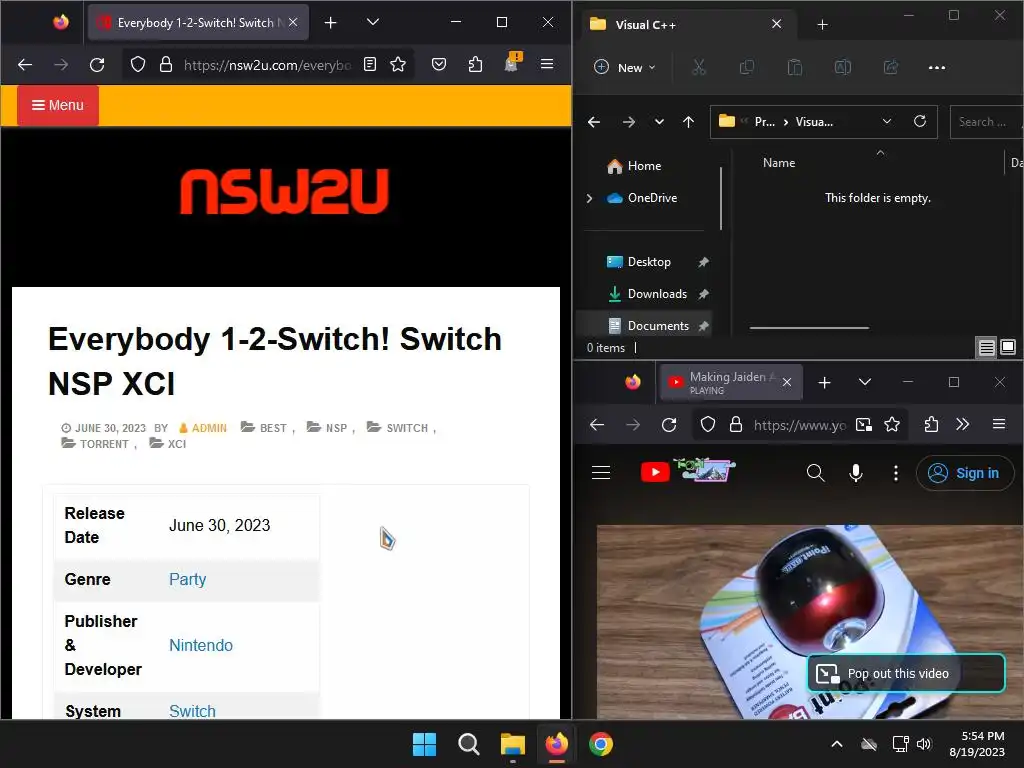Open the ADMIN author link
This screenshot has height=768, width=1024.
pyautogui.click(x=209, y=428)
